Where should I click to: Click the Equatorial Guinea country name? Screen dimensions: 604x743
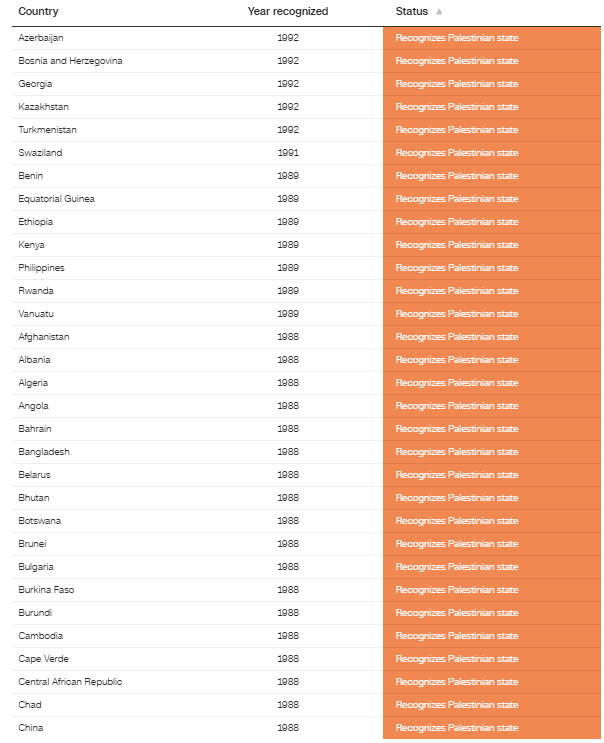[56, 199]
